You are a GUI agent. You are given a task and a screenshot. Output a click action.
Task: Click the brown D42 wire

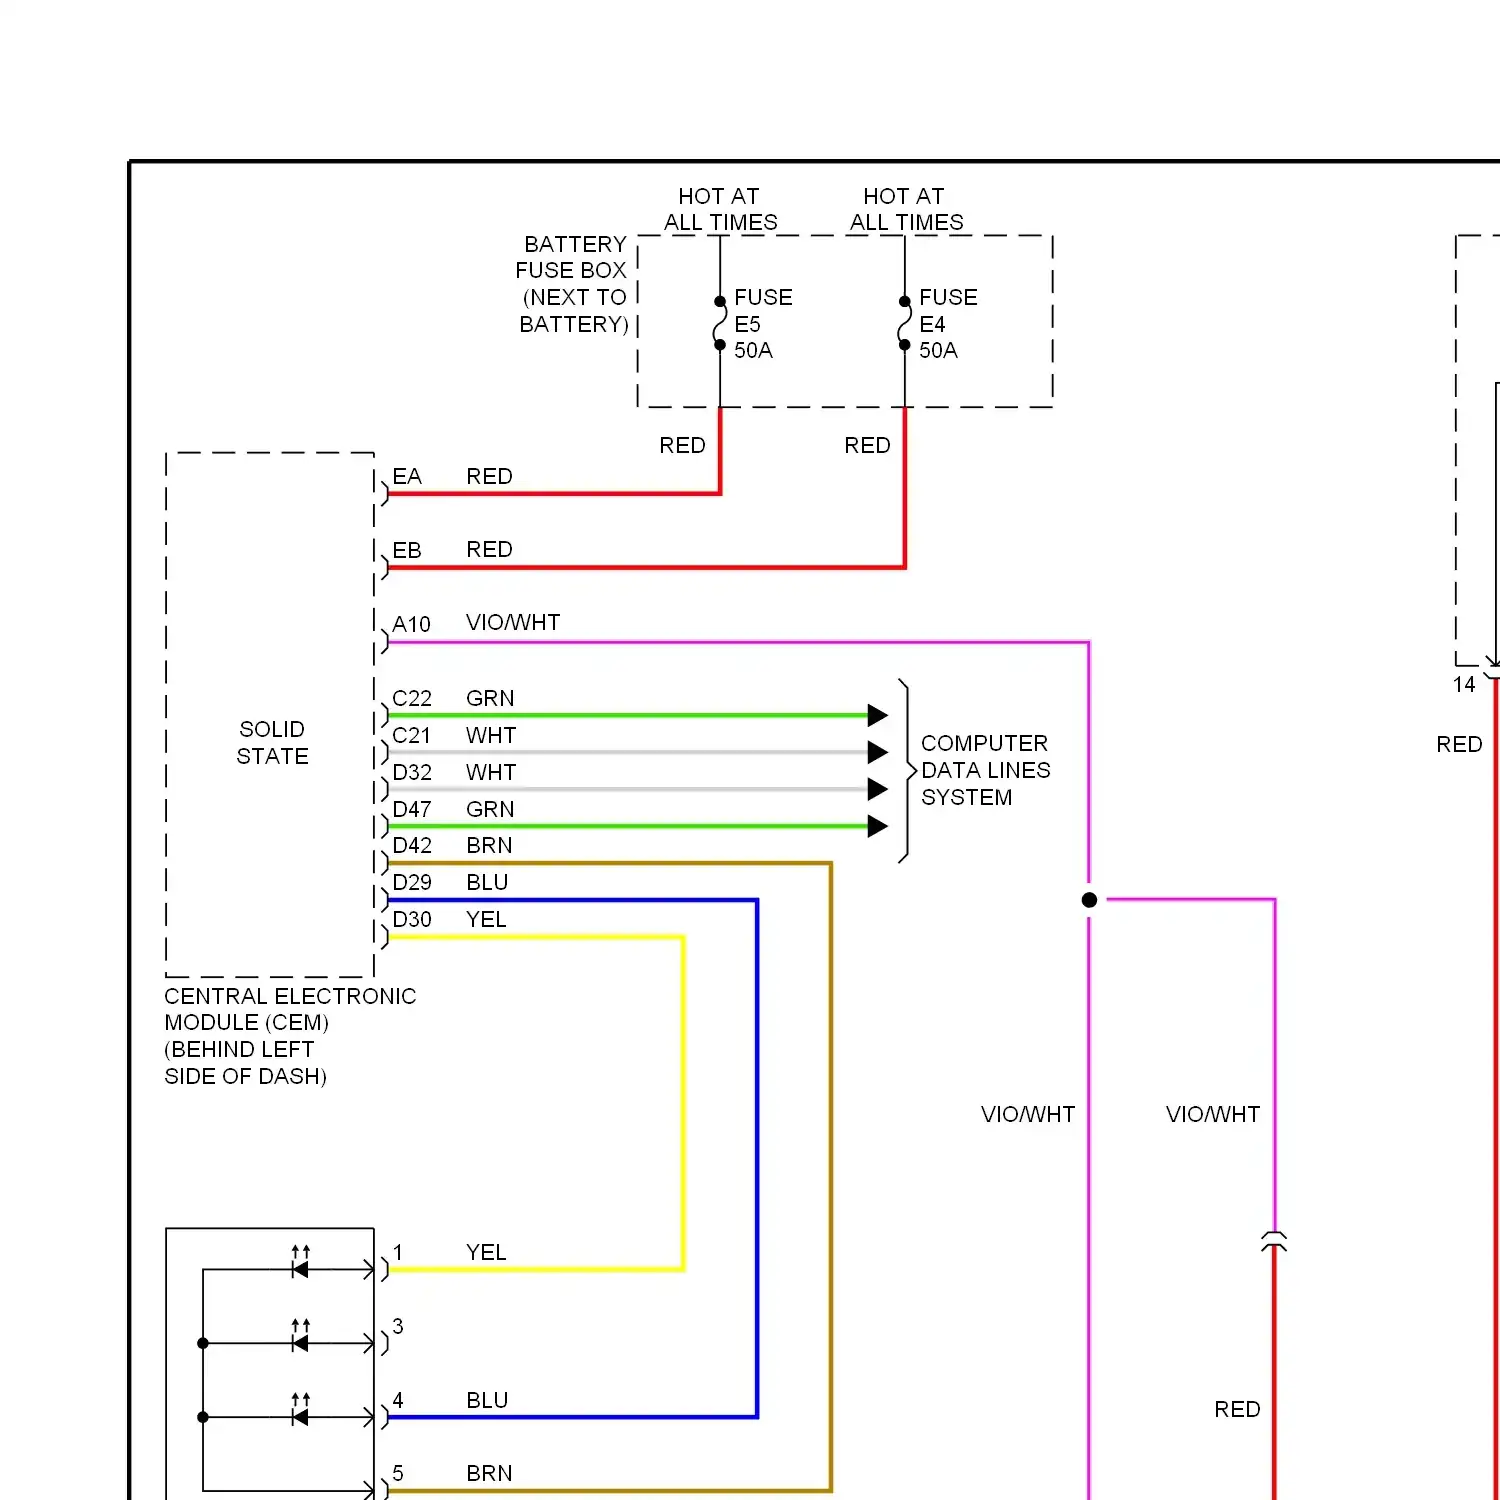831,1176
